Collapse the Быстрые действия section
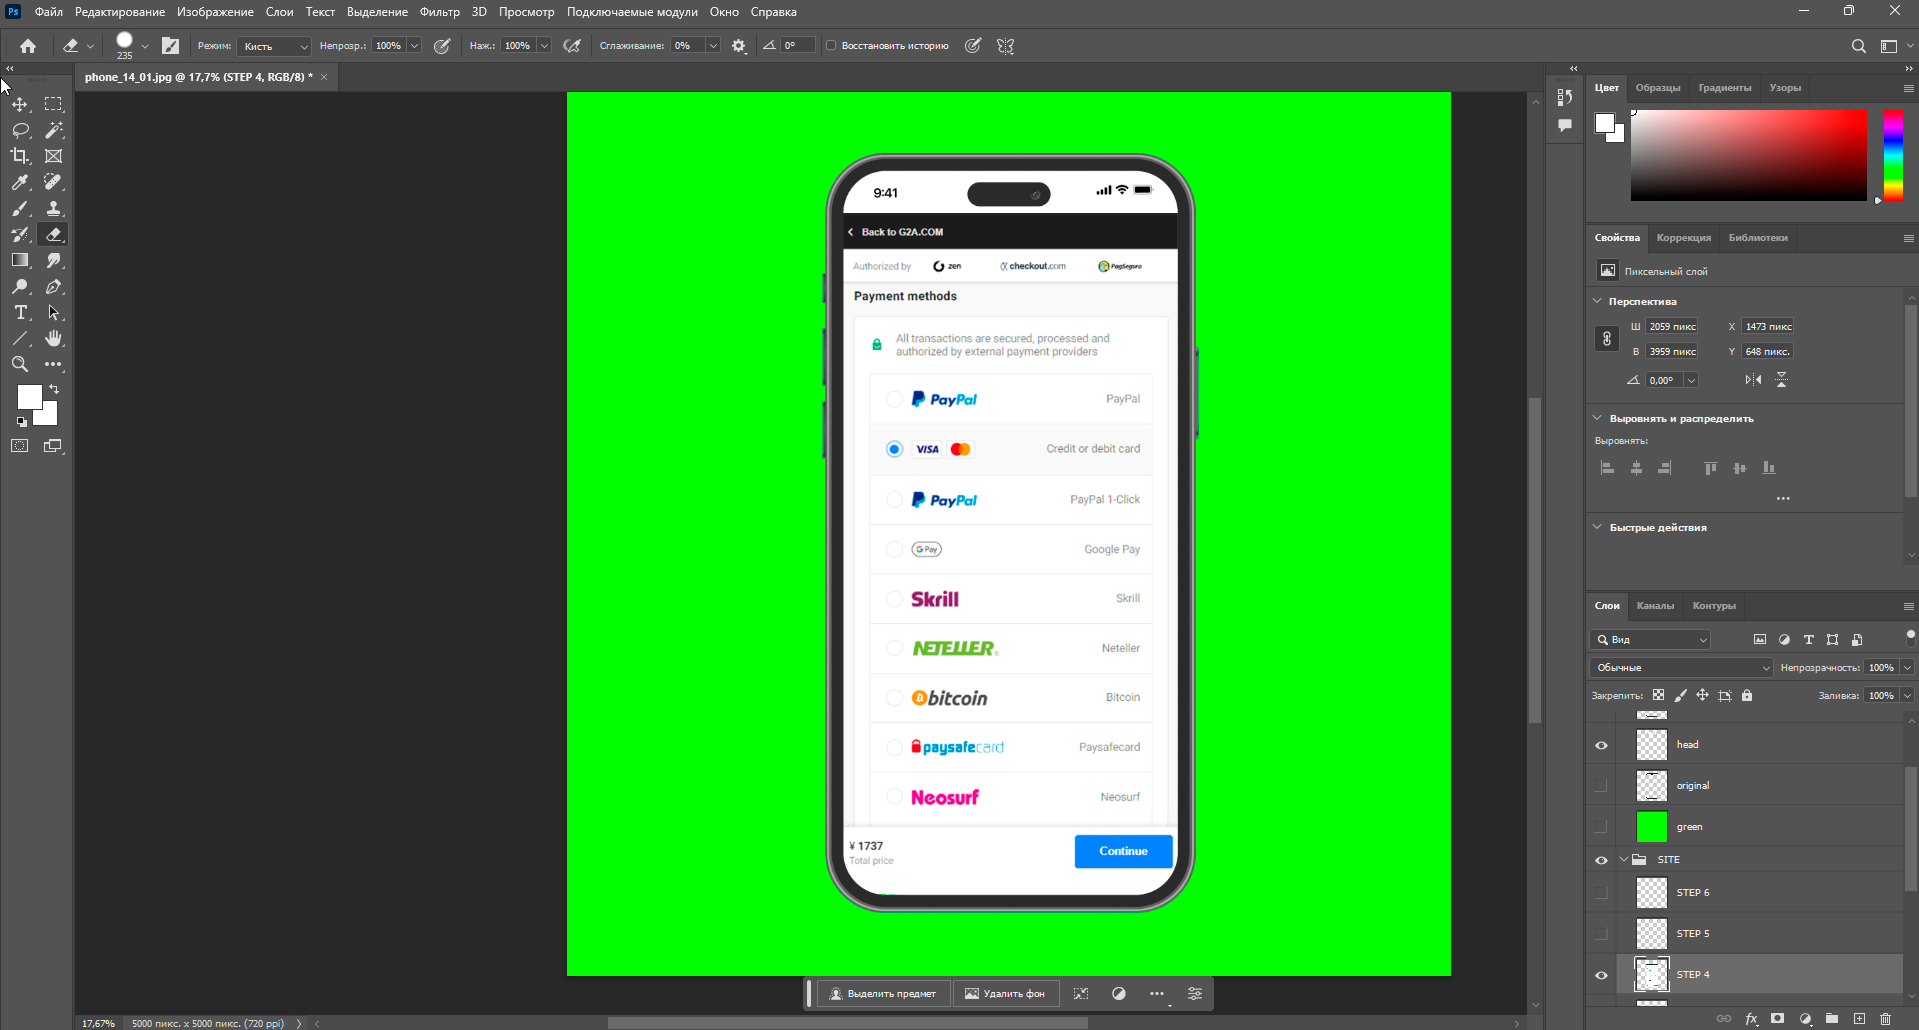The height and width of the screenshot is (1030, 1919). click(x=1597, y=527)
